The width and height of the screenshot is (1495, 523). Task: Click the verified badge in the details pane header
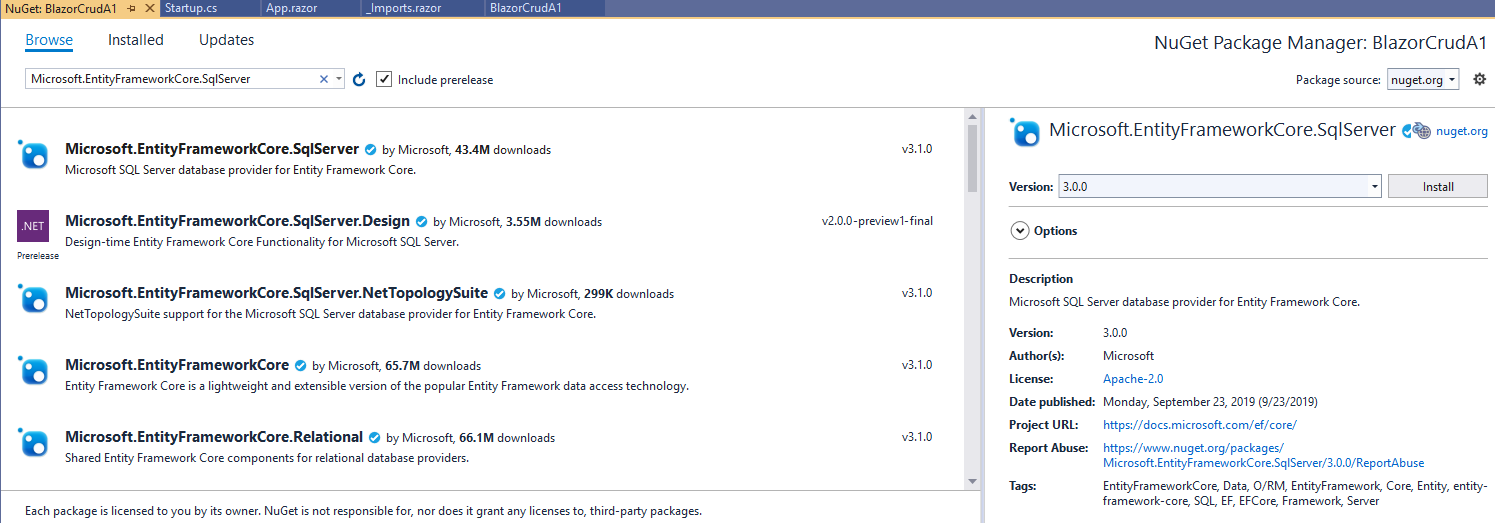pyautogui.click(x=1407, y=131)
